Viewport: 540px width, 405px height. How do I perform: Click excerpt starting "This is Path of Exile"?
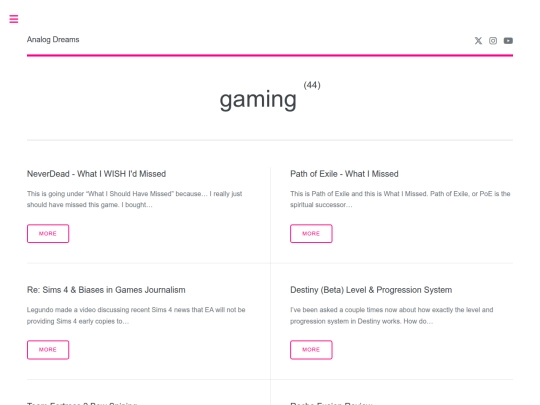pyautogui.click(x=400, y=199)
